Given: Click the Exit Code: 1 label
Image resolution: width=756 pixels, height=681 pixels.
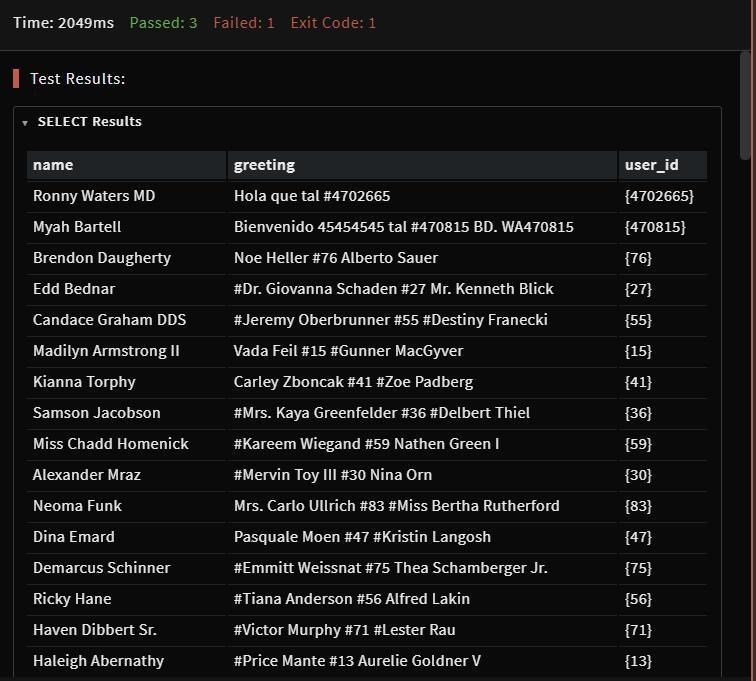Looking at the screenshot, I should pyautogui.click(x=333, y=23).
